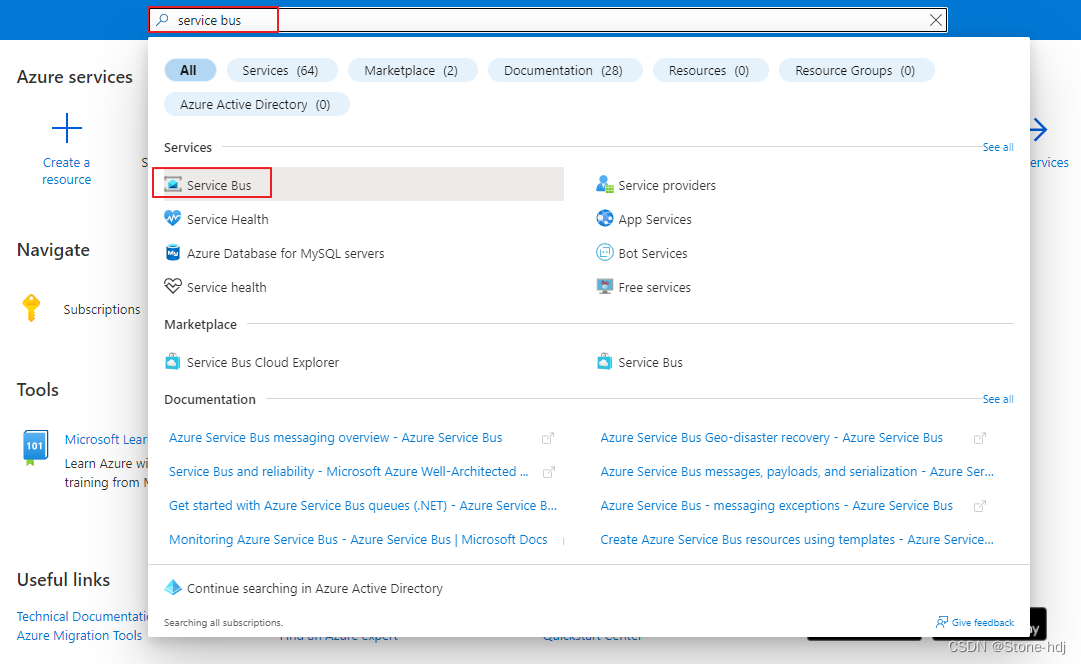1081x664 pixels.
Task: Click the App Services globe icon
Action: coord(605,219)
